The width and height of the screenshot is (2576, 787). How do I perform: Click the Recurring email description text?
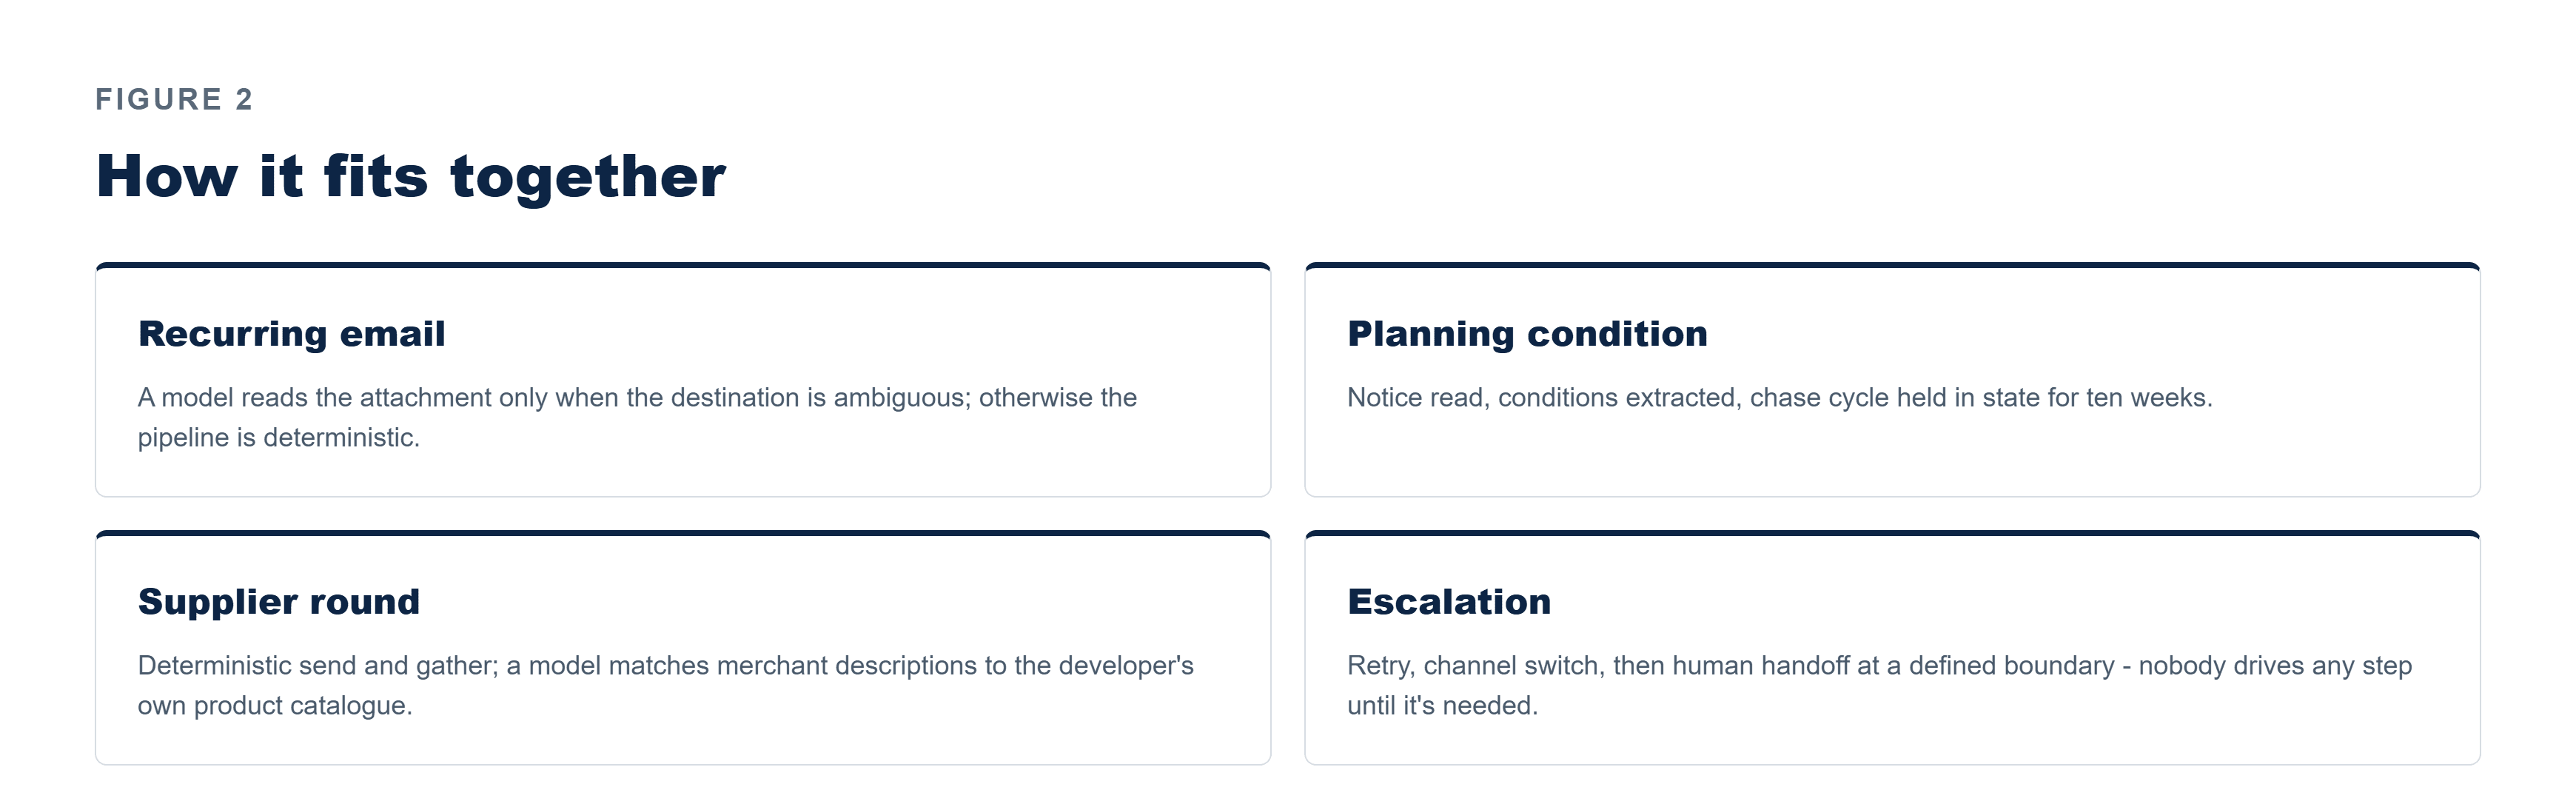(x=637, y=417)
